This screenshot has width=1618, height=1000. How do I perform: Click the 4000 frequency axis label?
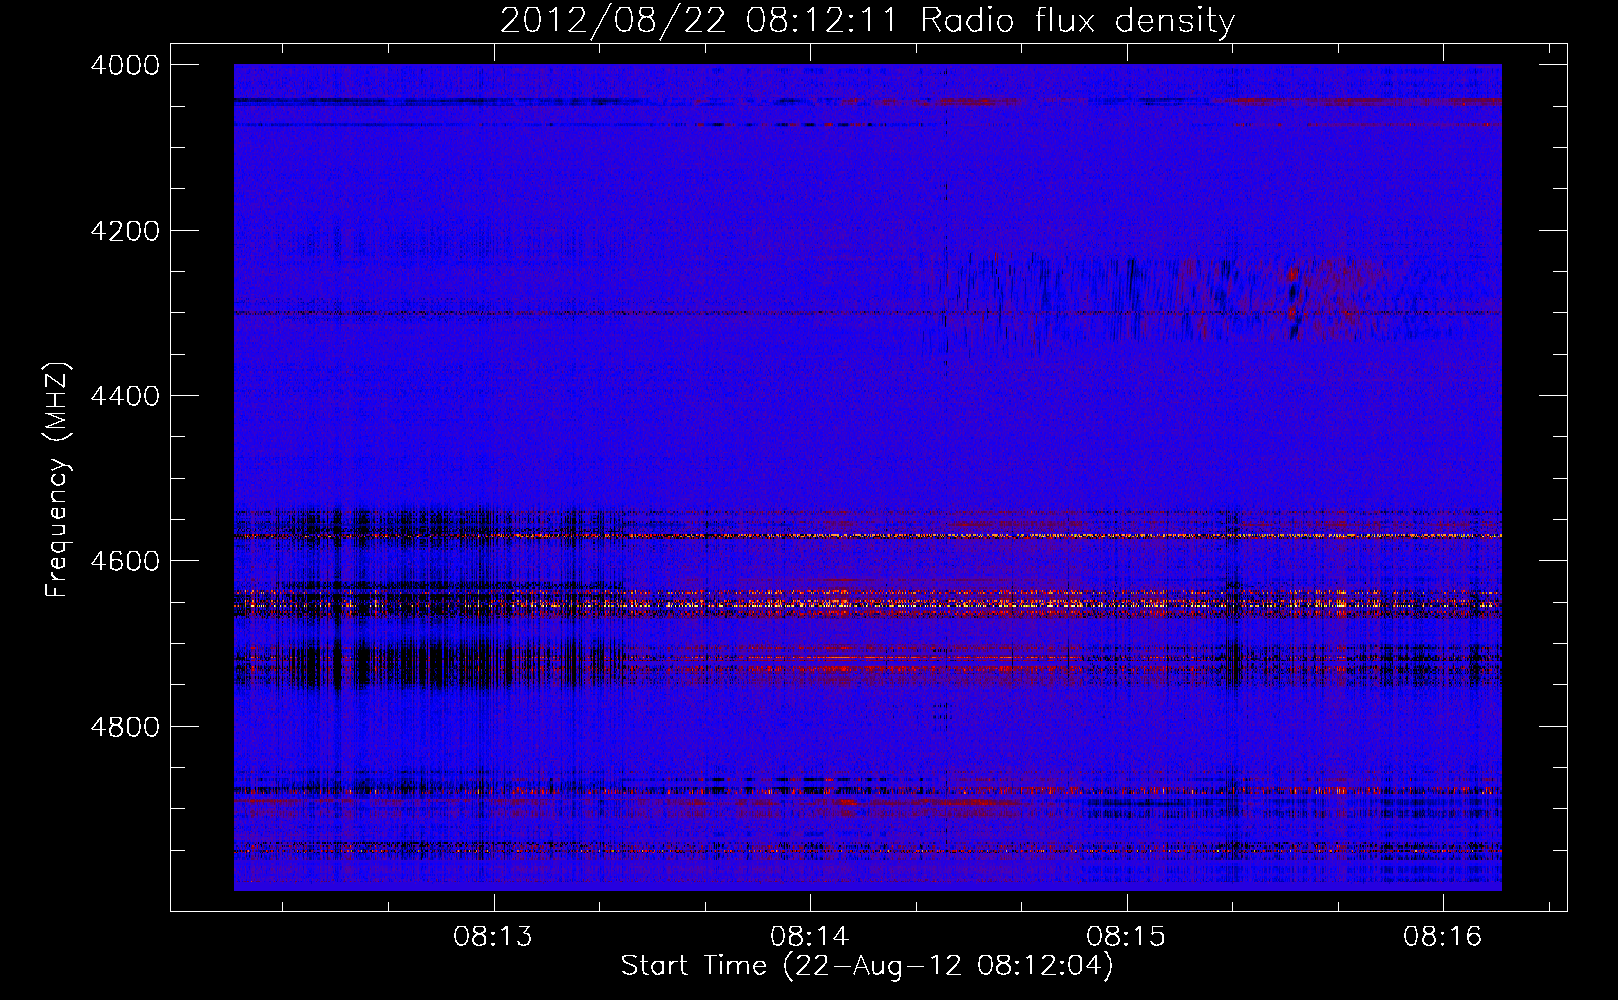point(125,65)
